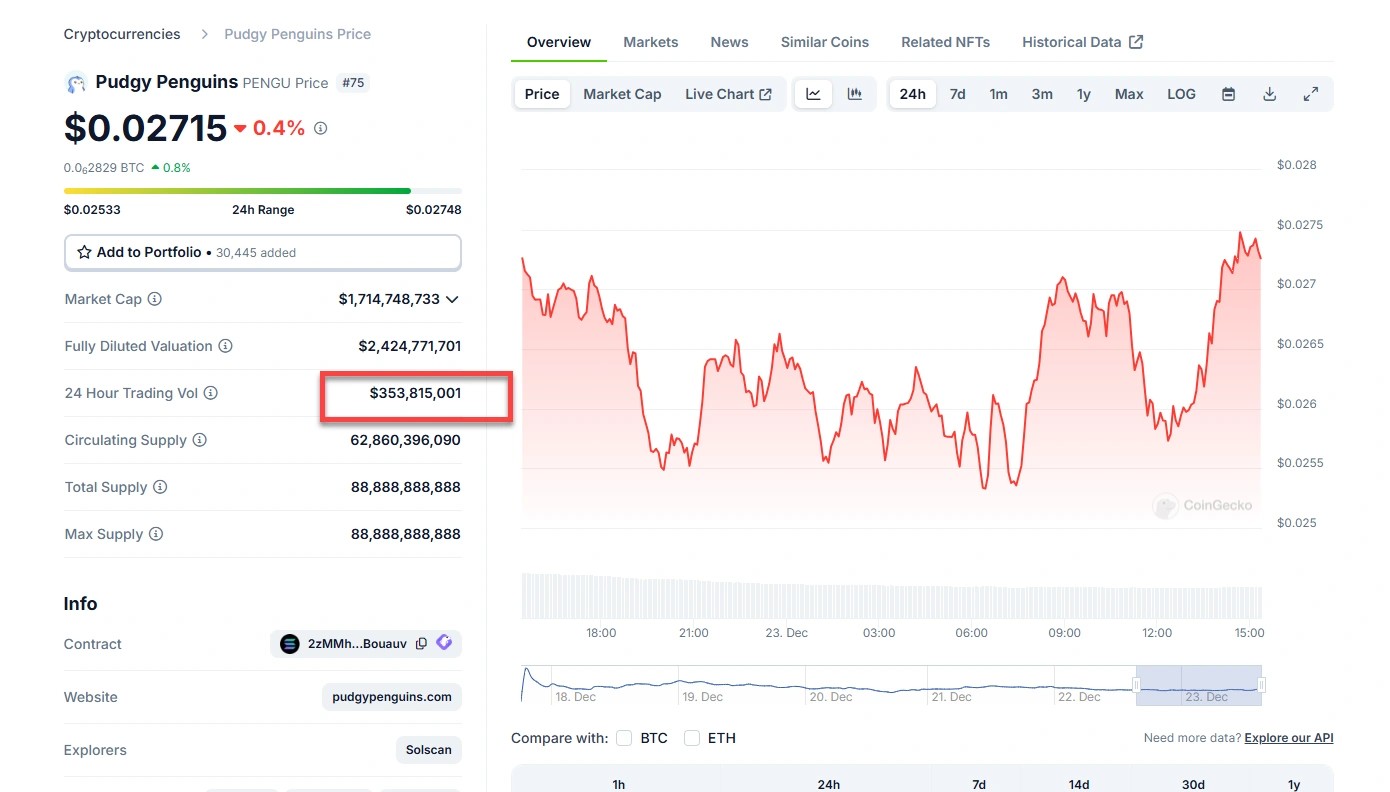Image resolution: width=1390 pixels, height=792 pixels.
Task: Expand the chart to fullscreen
Action: [x=1311, y=94]
